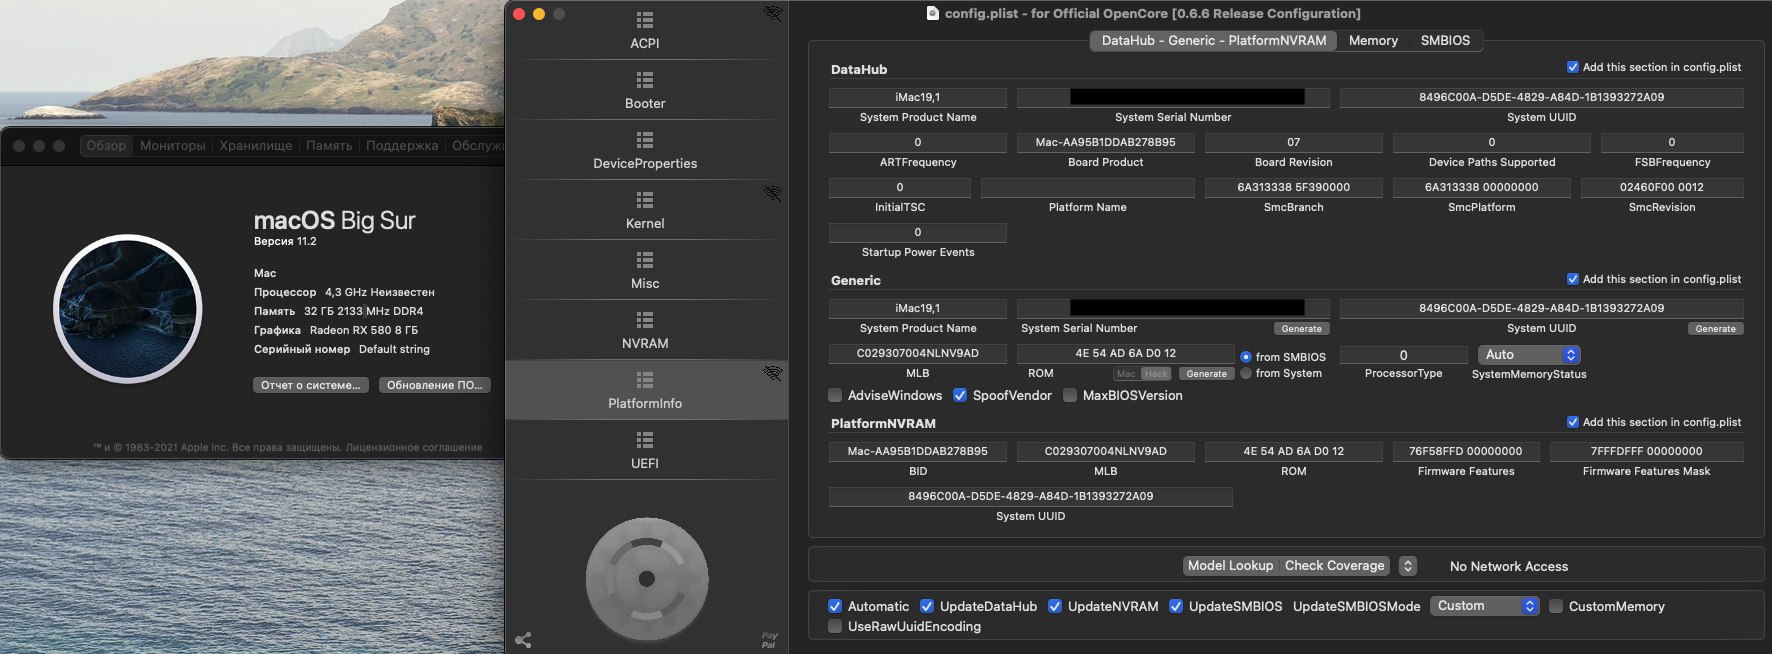Image resolution: width=1772 pixels, height=654 pixels.
Task: Toggle the UpdateNVRAM checkbox
Action: coord(1055,606)
